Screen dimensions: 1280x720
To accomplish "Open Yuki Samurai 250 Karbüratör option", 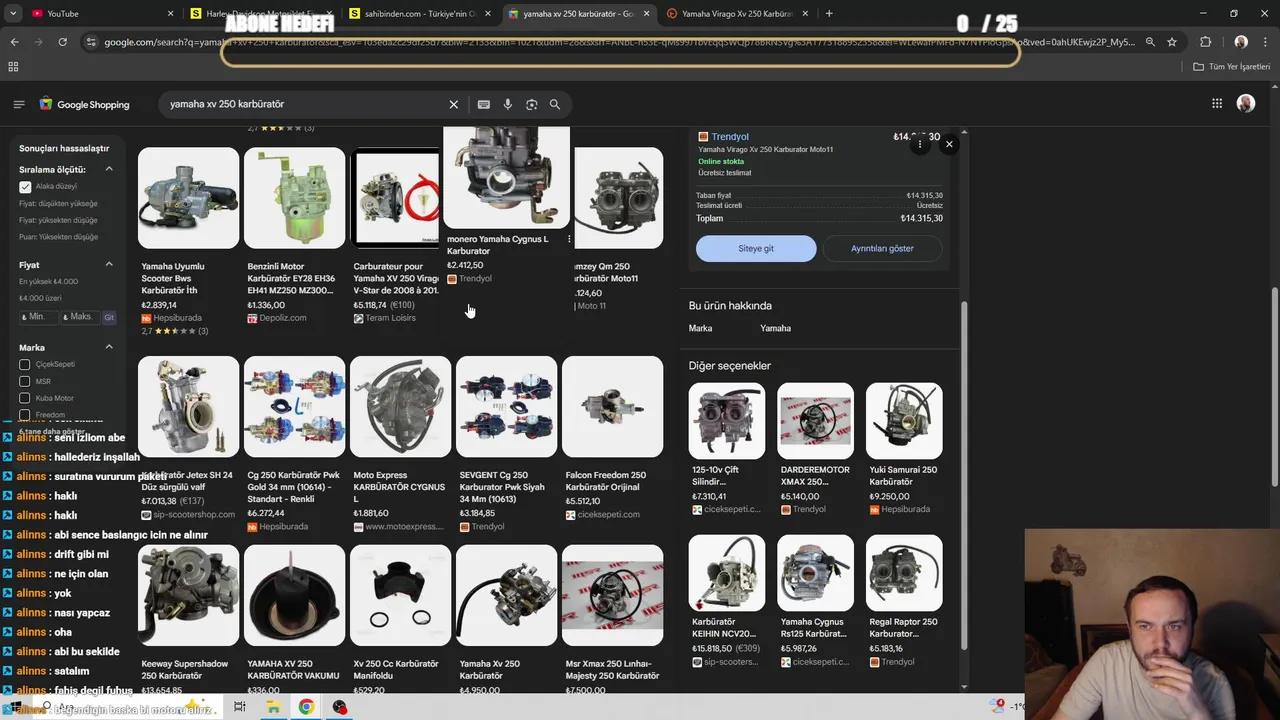I will pyautogui.click(x=904, y=449).
